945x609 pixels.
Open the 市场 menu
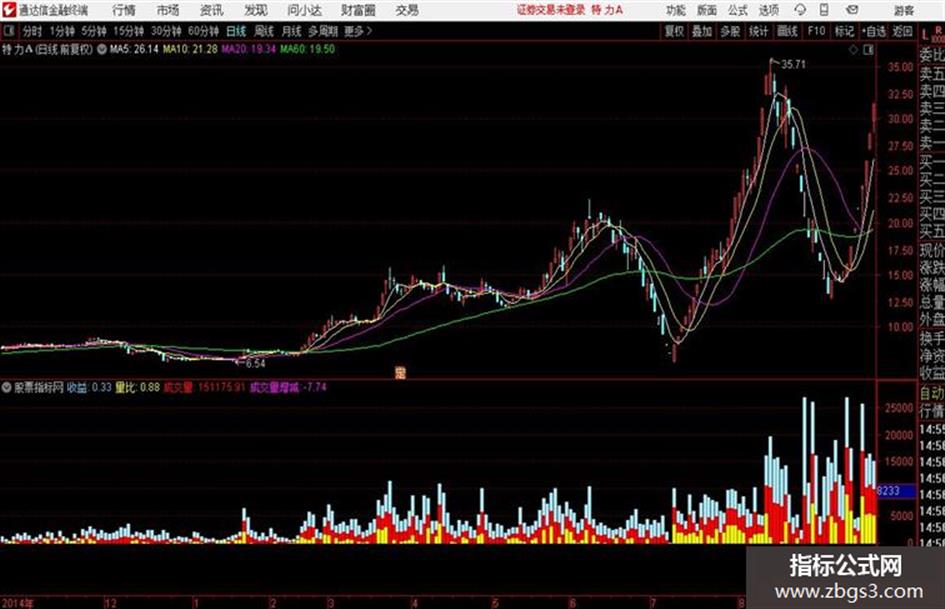click(168, 10)
